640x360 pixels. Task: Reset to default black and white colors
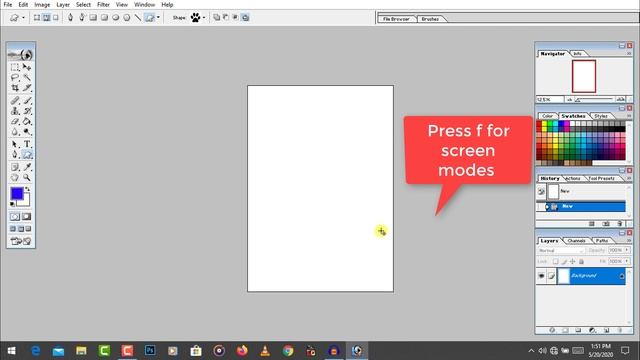click(13, 204)
